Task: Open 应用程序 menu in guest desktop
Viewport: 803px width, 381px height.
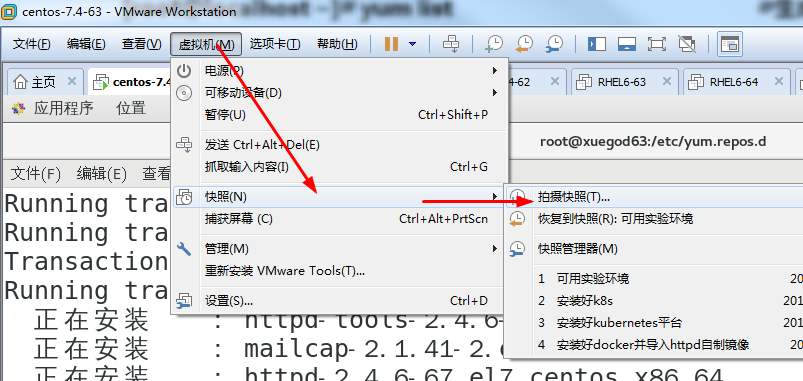Action: click(x=64, y=108)
